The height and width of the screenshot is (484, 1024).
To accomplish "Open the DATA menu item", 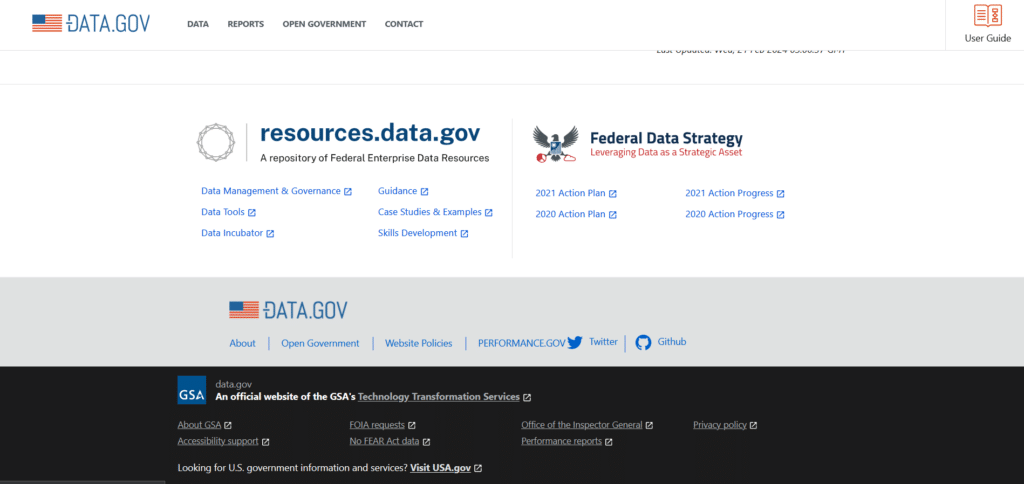I will click(x=198, y=24).
